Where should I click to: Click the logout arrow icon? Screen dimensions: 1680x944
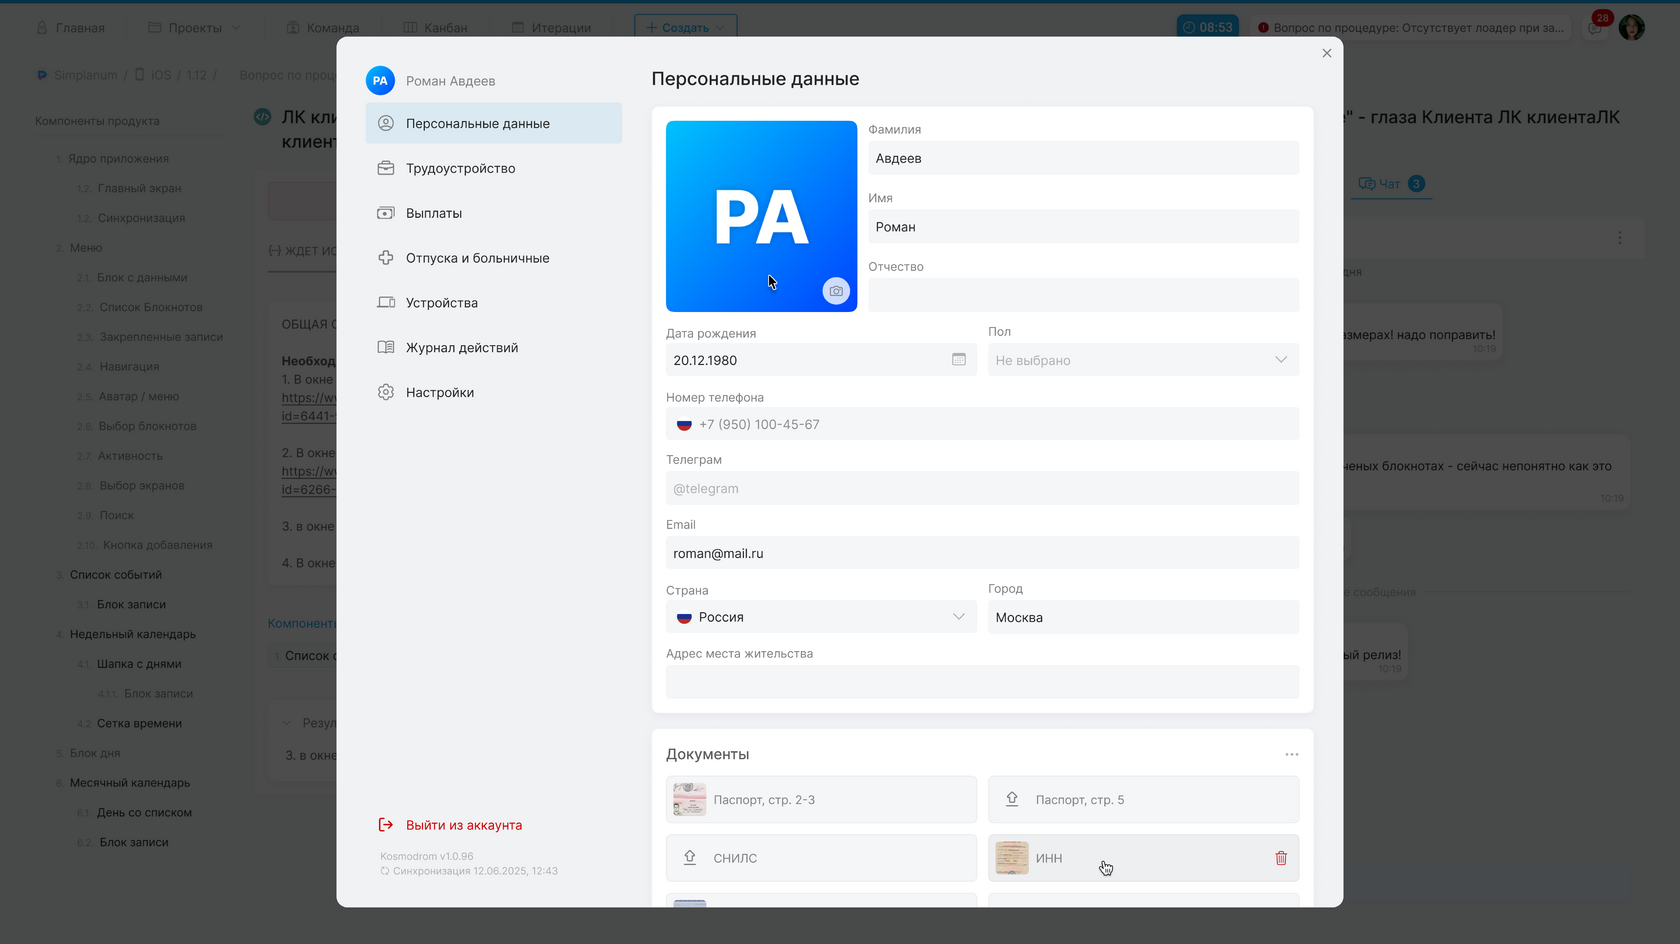coord(386,825)
